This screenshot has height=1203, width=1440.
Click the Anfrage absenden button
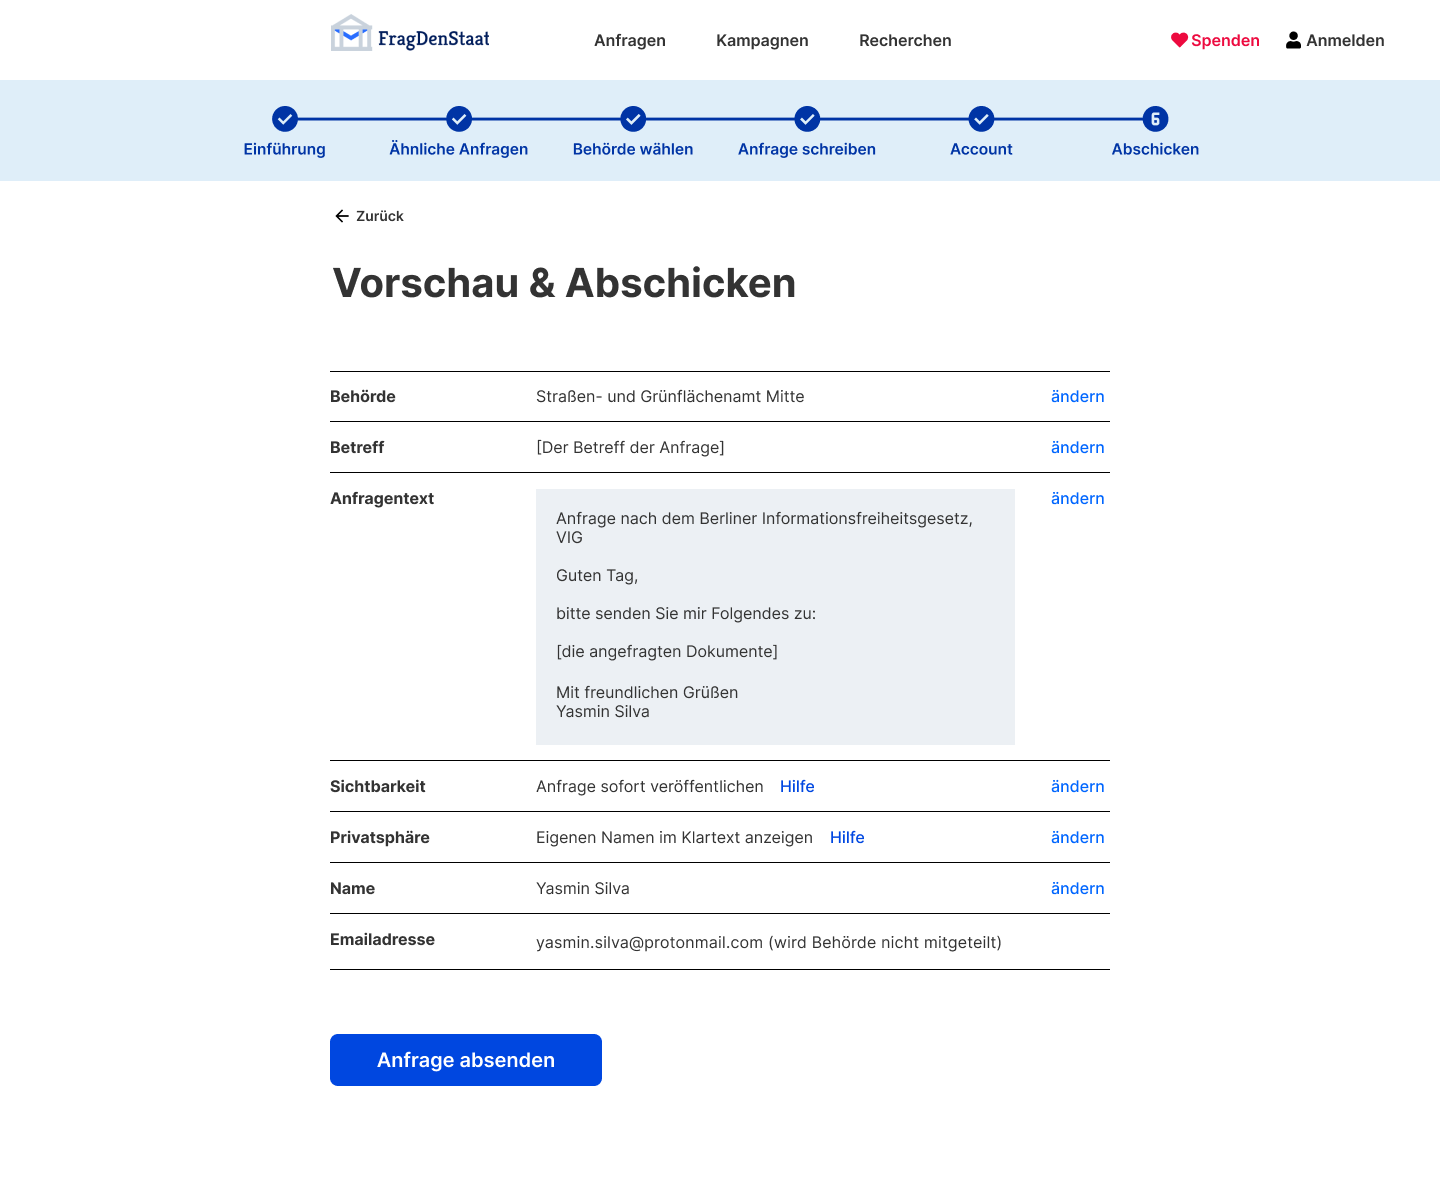(466, 1060)
